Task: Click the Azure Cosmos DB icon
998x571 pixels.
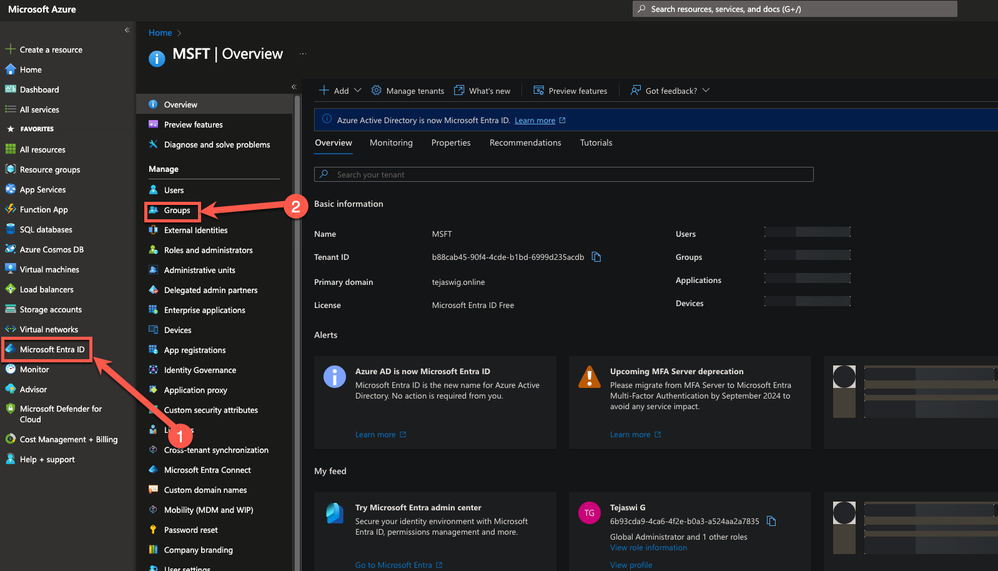Action: pos(11,249)
